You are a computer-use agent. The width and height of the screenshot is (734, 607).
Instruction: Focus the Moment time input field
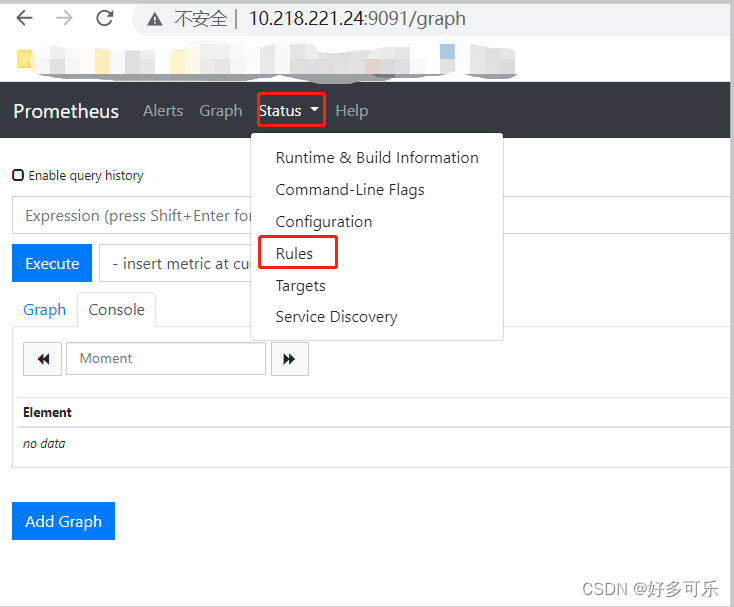tap(166, 359)
